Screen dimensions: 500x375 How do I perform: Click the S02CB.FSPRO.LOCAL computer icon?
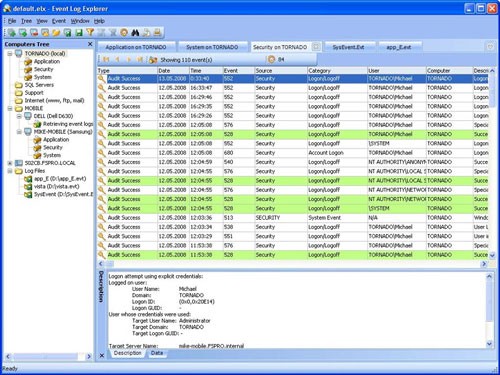point(19,163)
